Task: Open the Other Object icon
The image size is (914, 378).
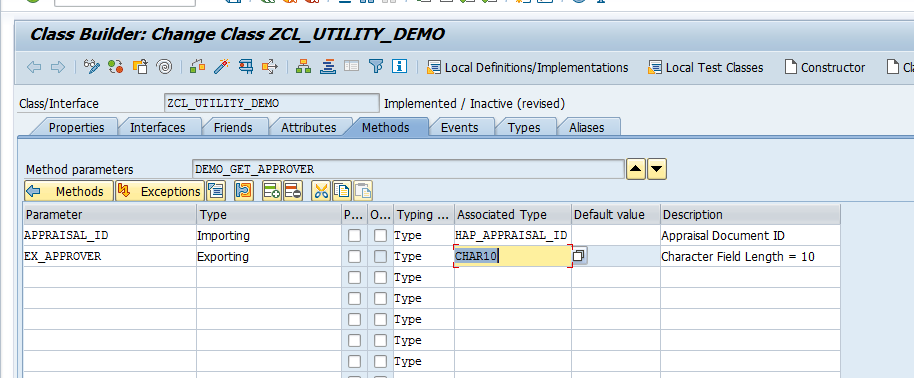Action: point(140,66)
